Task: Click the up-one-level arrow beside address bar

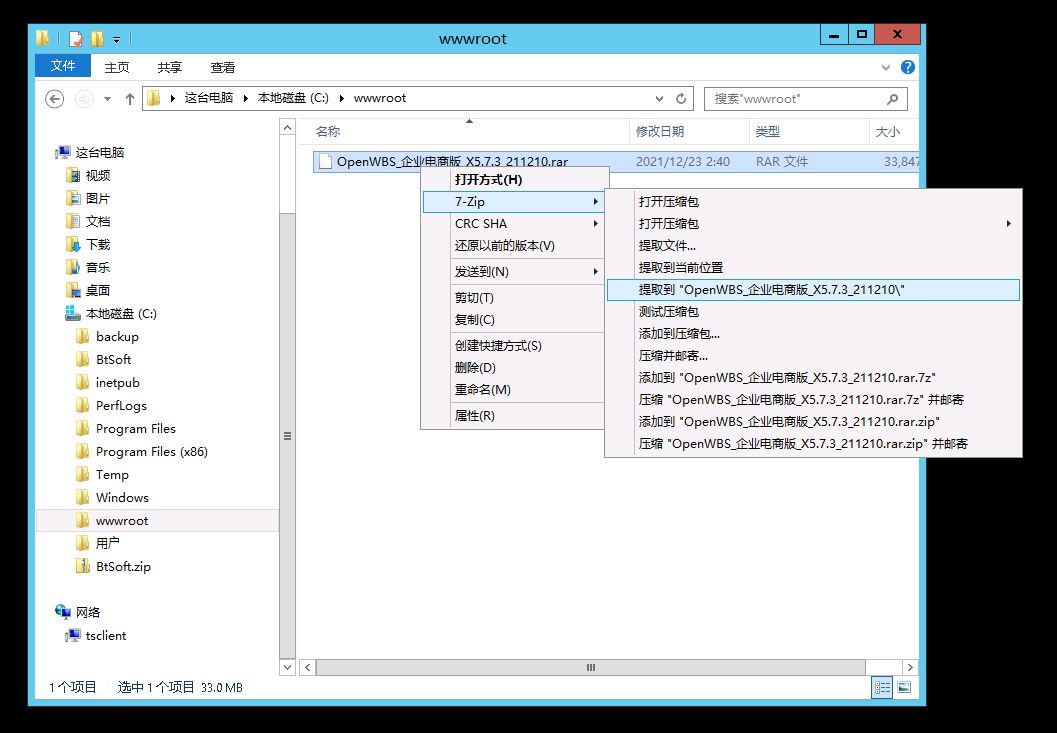Action: [x=130, y=99]
